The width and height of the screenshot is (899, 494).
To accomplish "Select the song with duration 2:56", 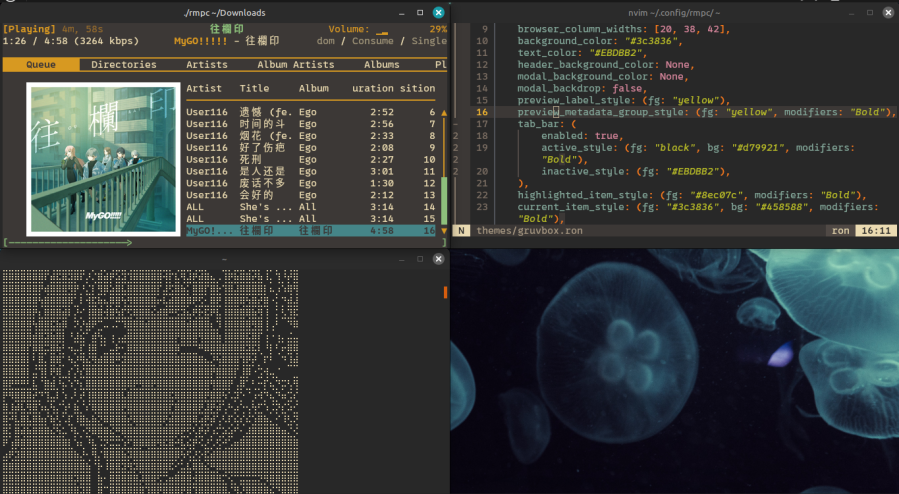I will click(311, 124).
